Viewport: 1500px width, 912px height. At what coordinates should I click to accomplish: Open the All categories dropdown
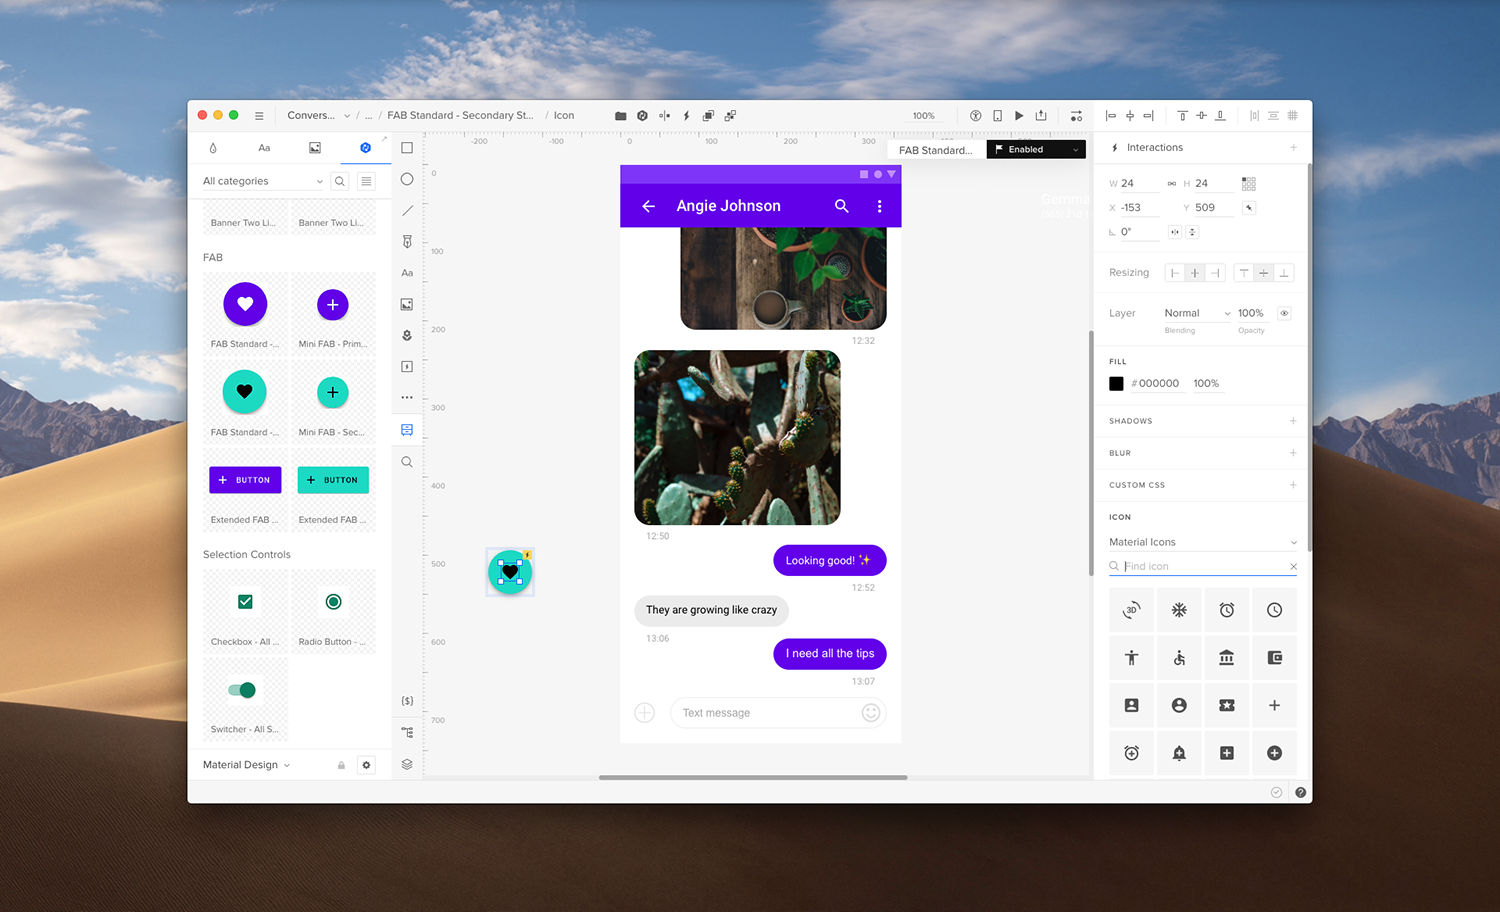coord(262,181)
